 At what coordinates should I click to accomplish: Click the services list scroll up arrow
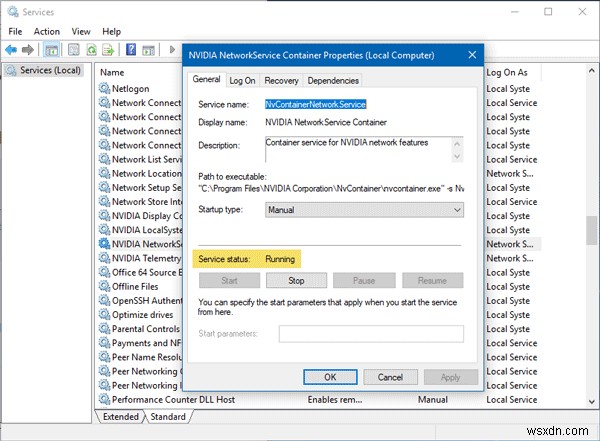[592, 70]
